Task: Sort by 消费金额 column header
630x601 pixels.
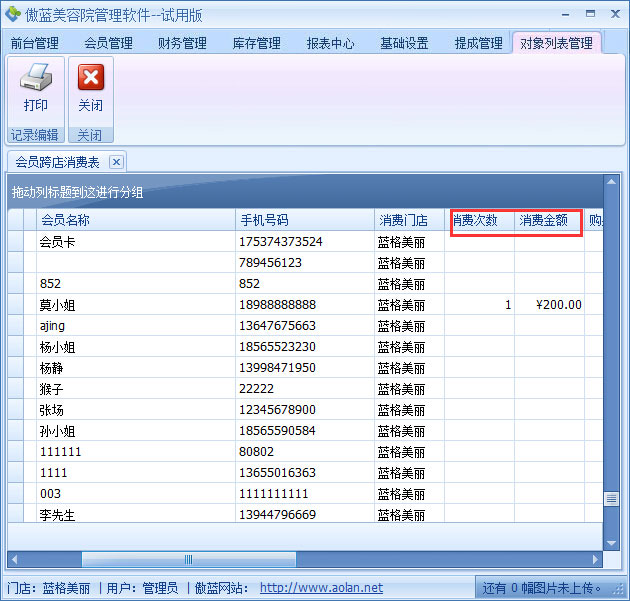Action: [545, 220]
